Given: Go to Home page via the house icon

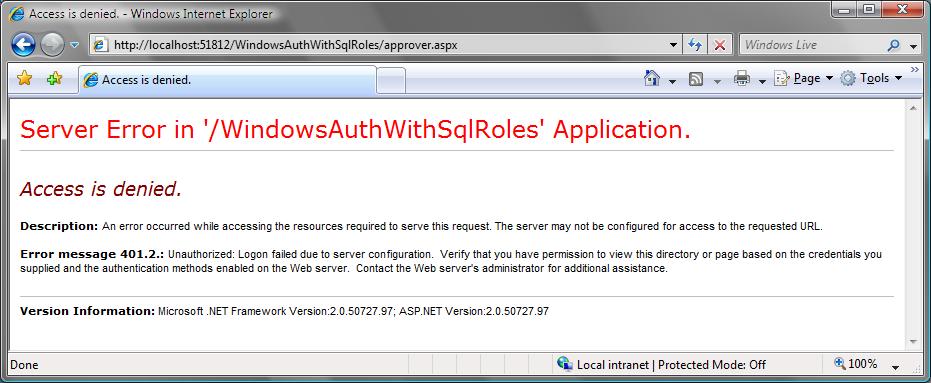Looking at the screenshot, I should (652, 78).
